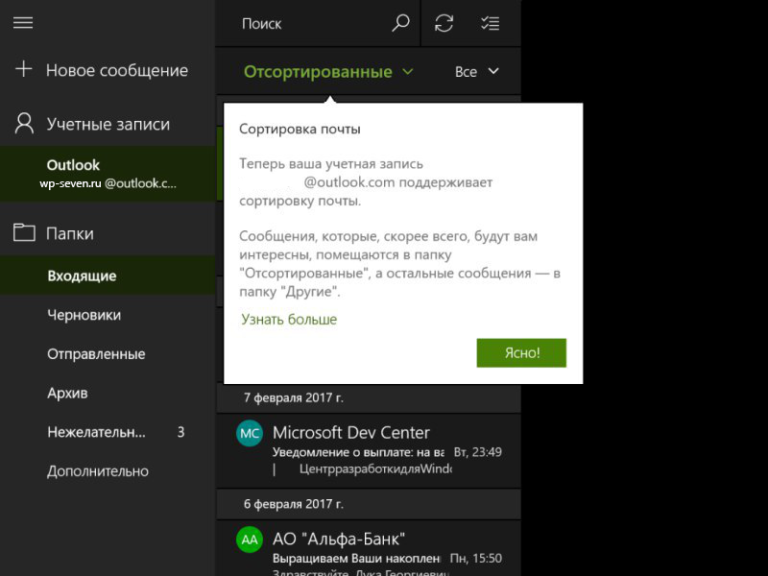
Task: Expand the Отсортированные dropdown
Action: pyautogui.click(x=328, y=72)
